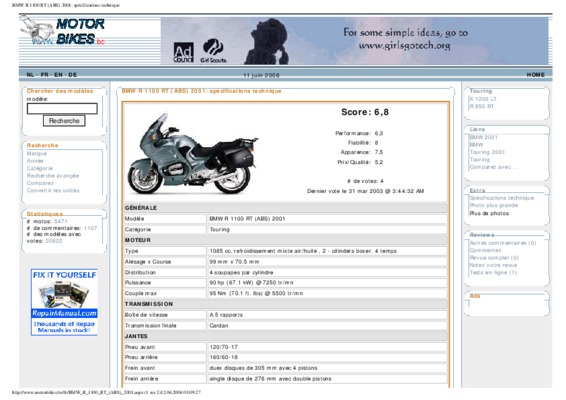
Task: Select the Boîte de vitesse value A 5 rapports
Action: point(226,315)
